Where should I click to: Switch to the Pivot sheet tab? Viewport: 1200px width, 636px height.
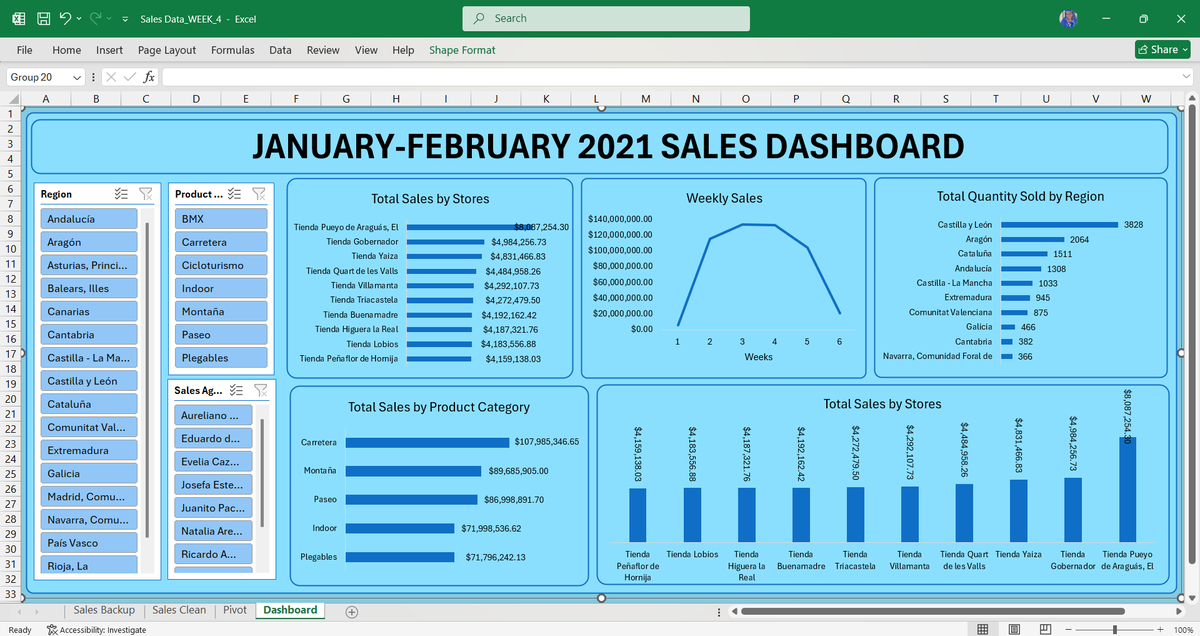[x=235, y=610]
